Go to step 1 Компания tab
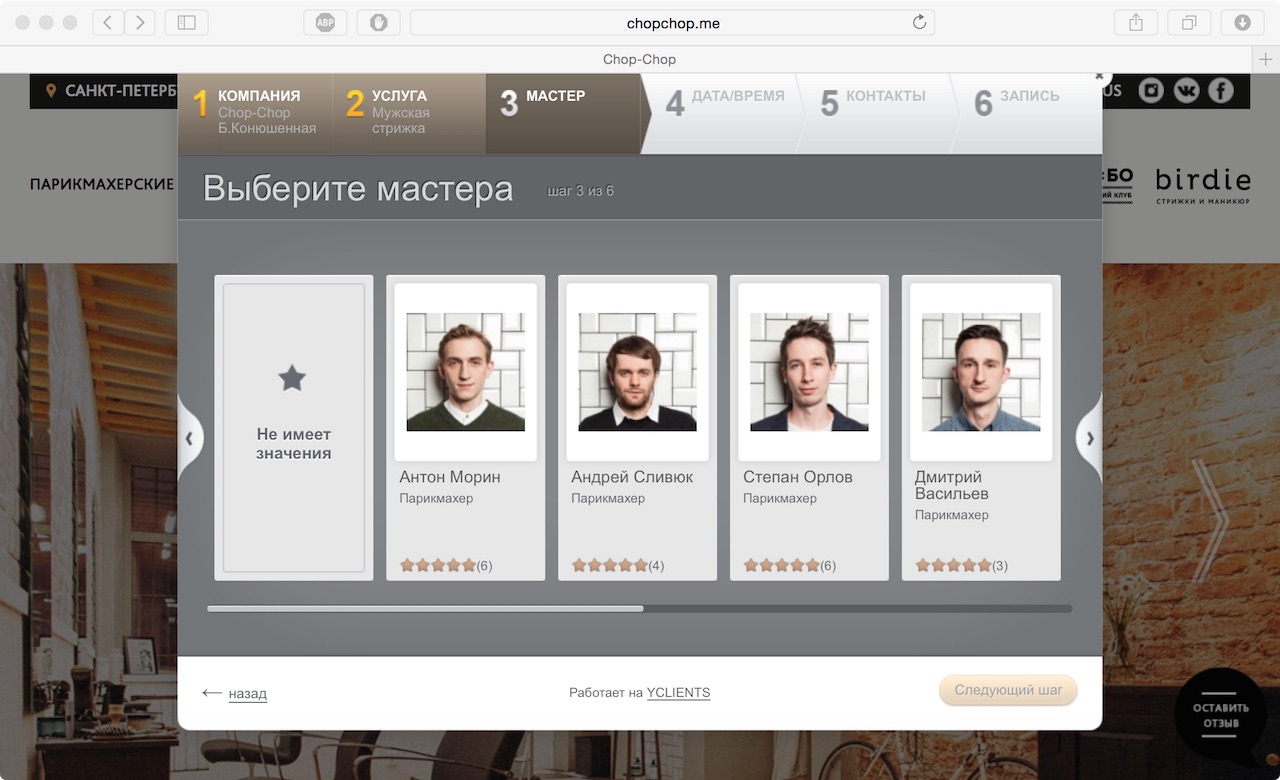This screenshot has width=1280, height=780. click(x=256, y=112)
